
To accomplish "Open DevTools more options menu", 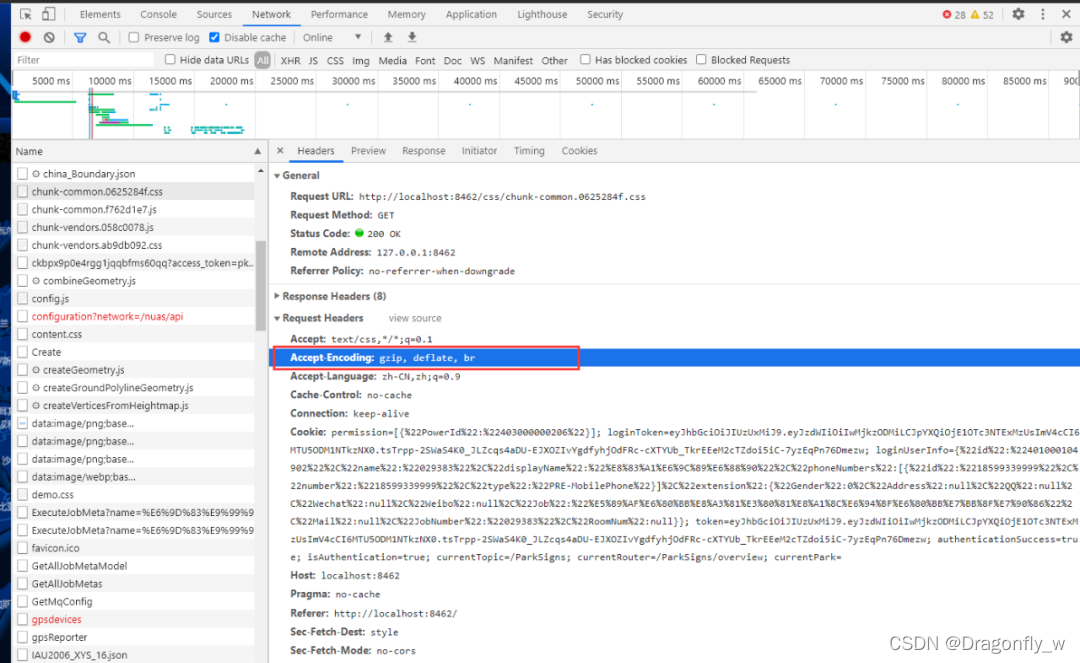I will (x=1043, y=14).
